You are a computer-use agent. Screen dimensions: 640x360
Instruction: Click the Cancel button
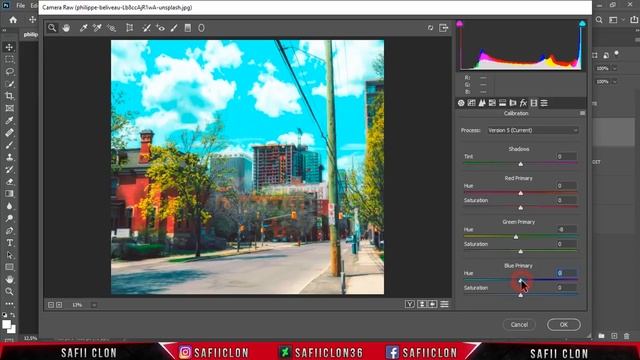coord(519,324)
